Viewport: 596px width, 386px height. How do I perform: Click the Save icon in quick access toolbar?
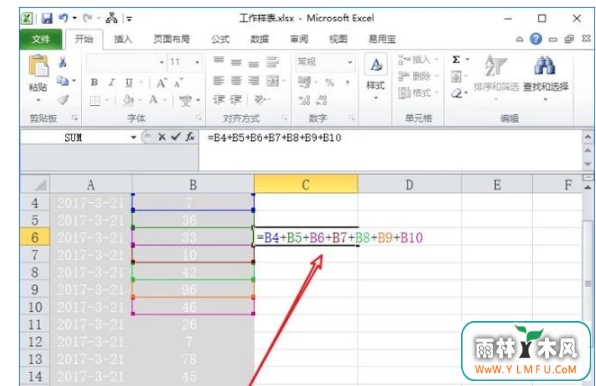(47, 18)
